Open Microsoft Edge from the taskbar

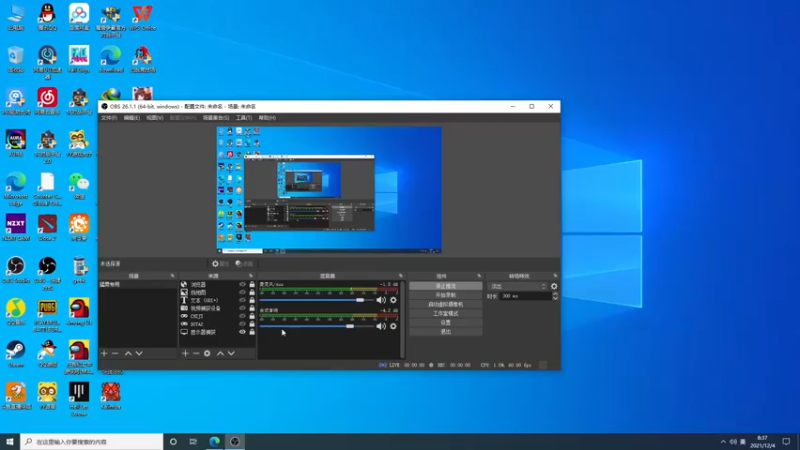[214, 442]
